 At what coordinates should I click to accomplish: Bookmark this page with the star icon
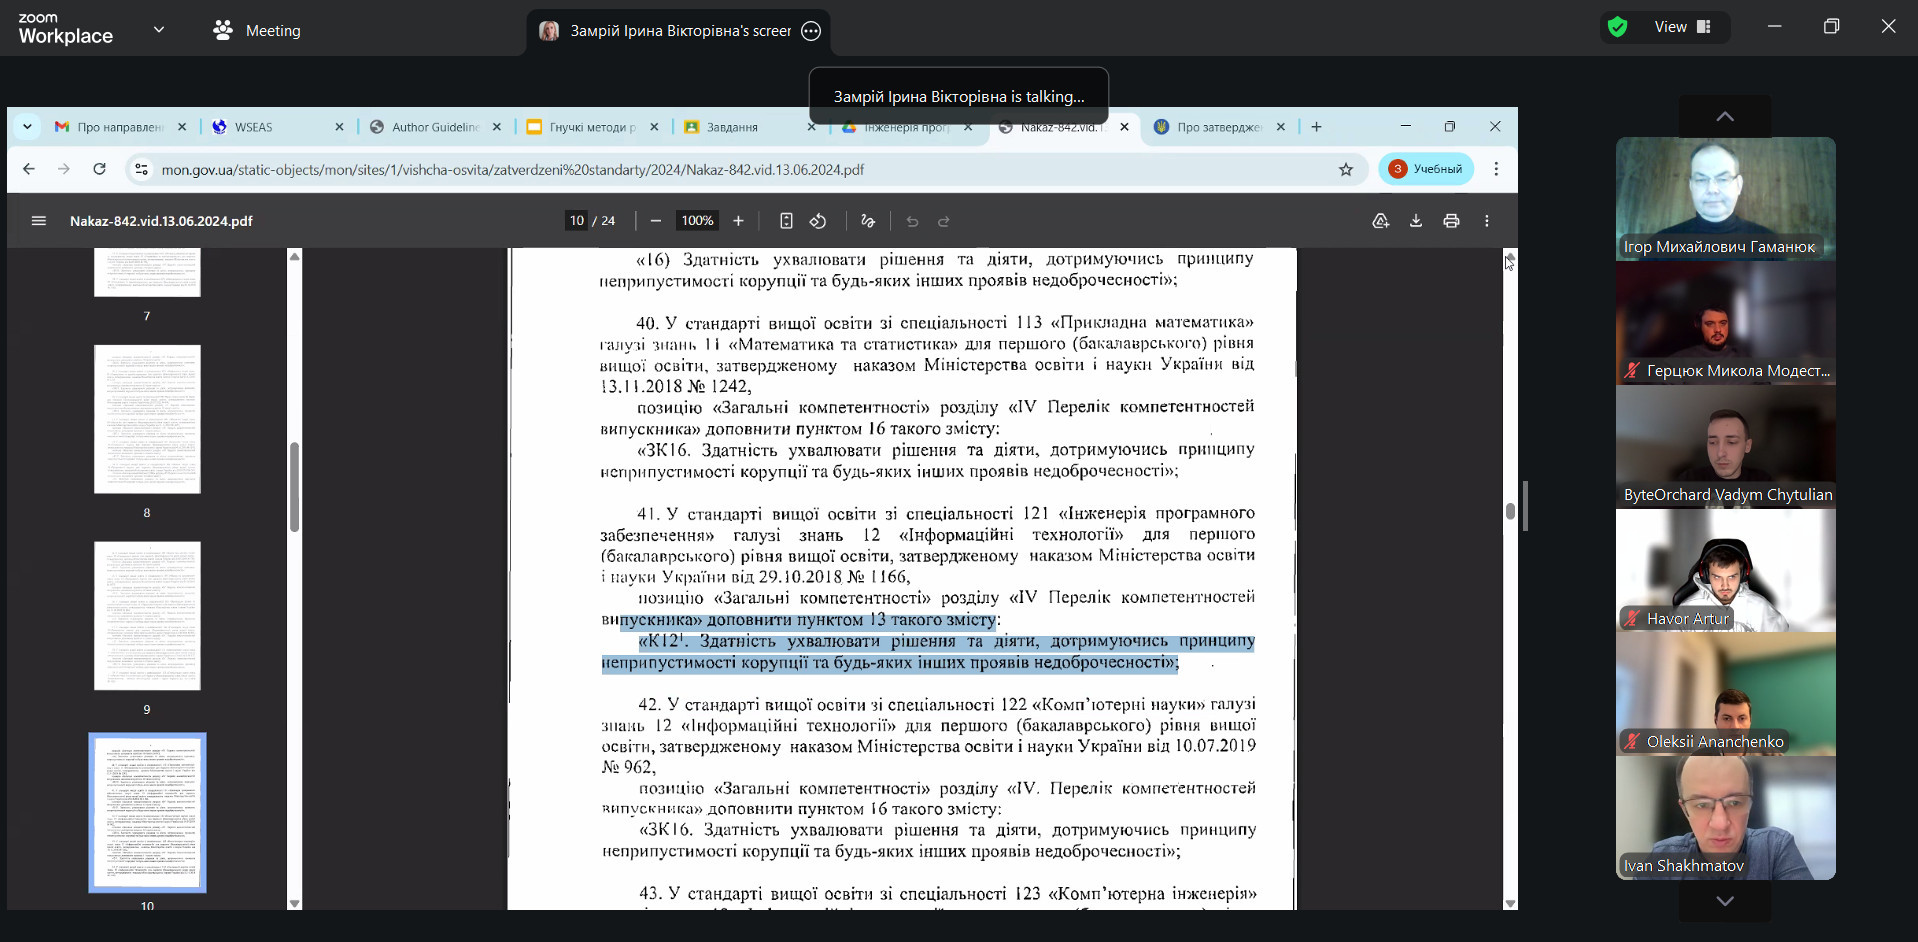coord(1346,169)
